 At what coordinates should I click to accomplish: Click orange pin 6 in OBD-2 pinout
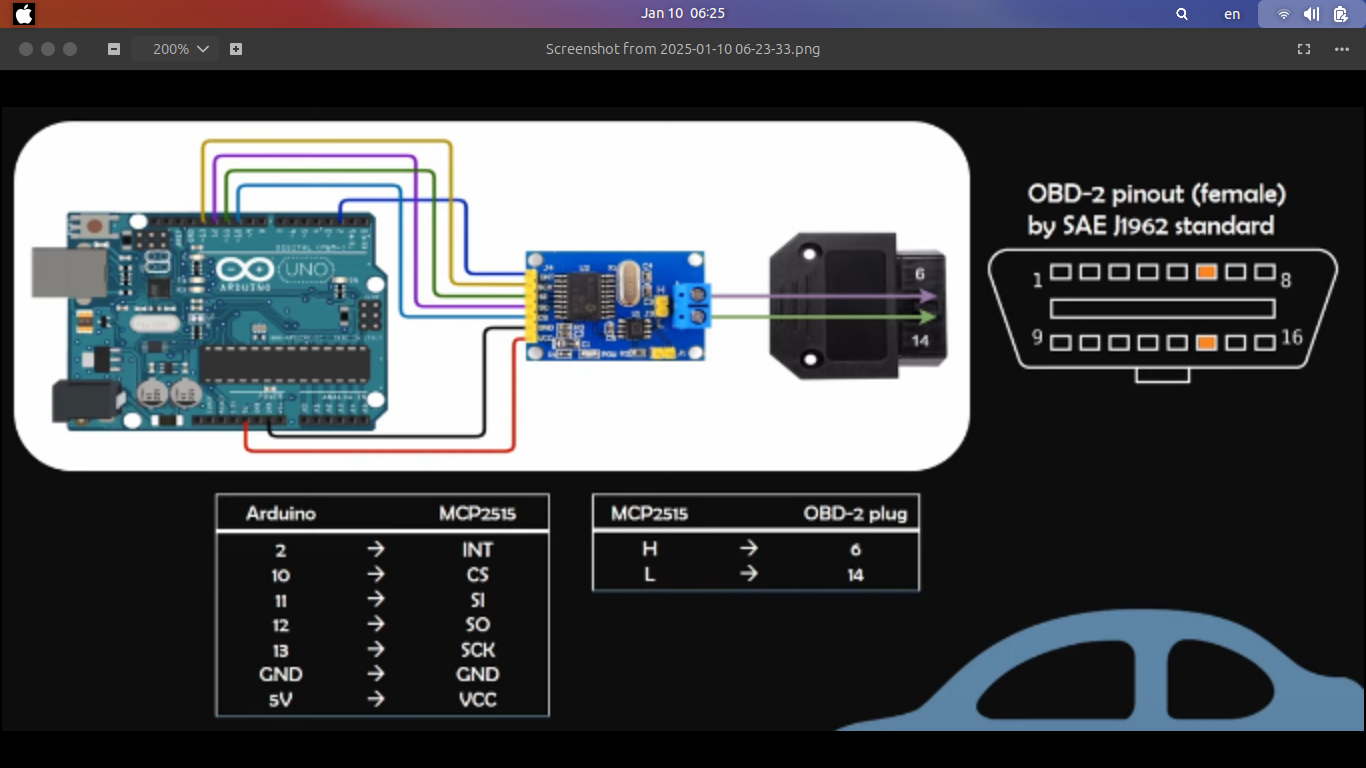click(1206, 272)
